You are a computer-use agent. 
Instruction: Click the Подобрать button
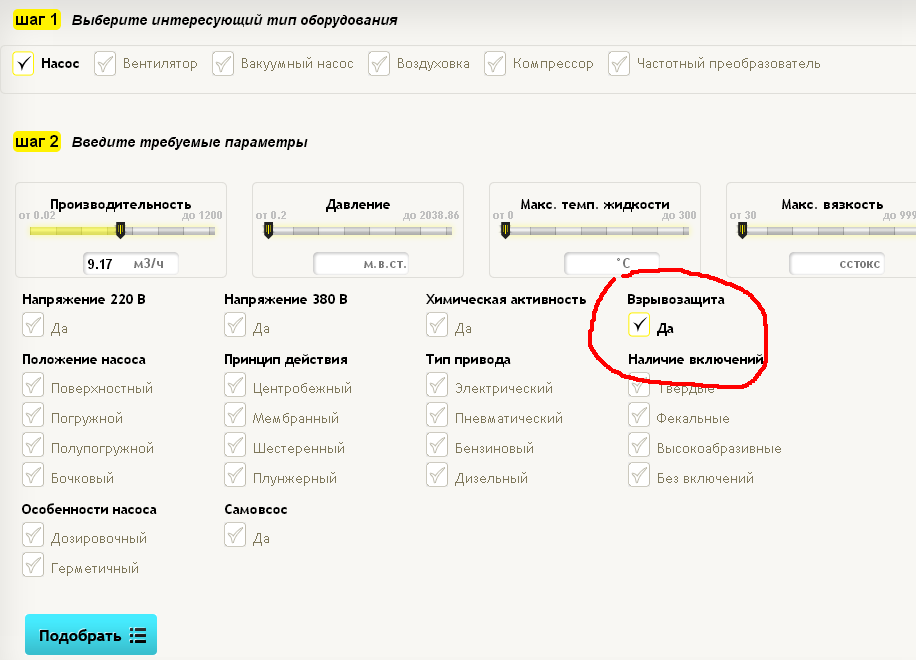[91, 636]
